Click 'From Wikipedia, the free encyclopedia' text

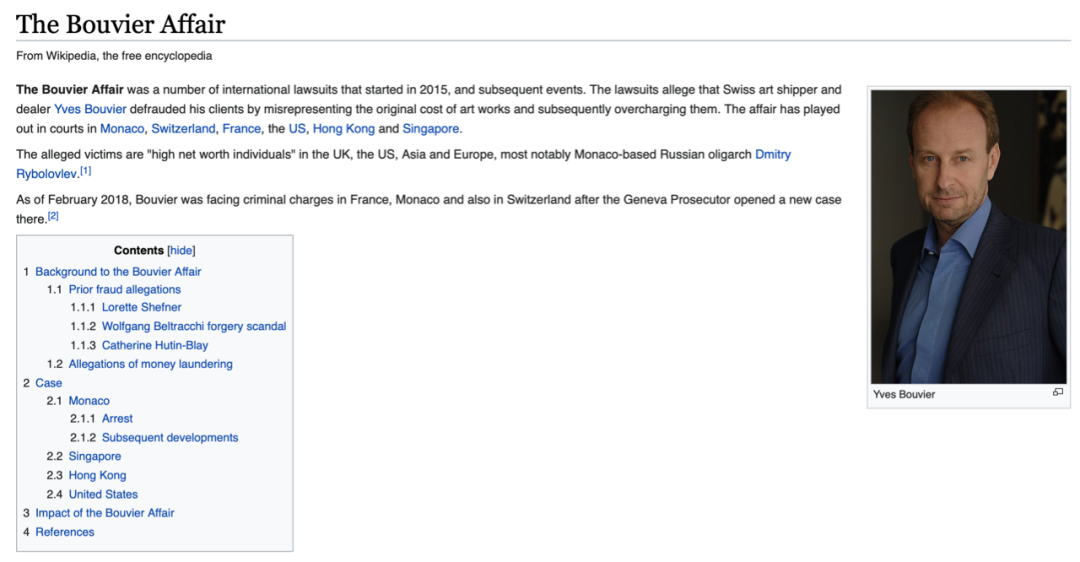coord(114,56)
